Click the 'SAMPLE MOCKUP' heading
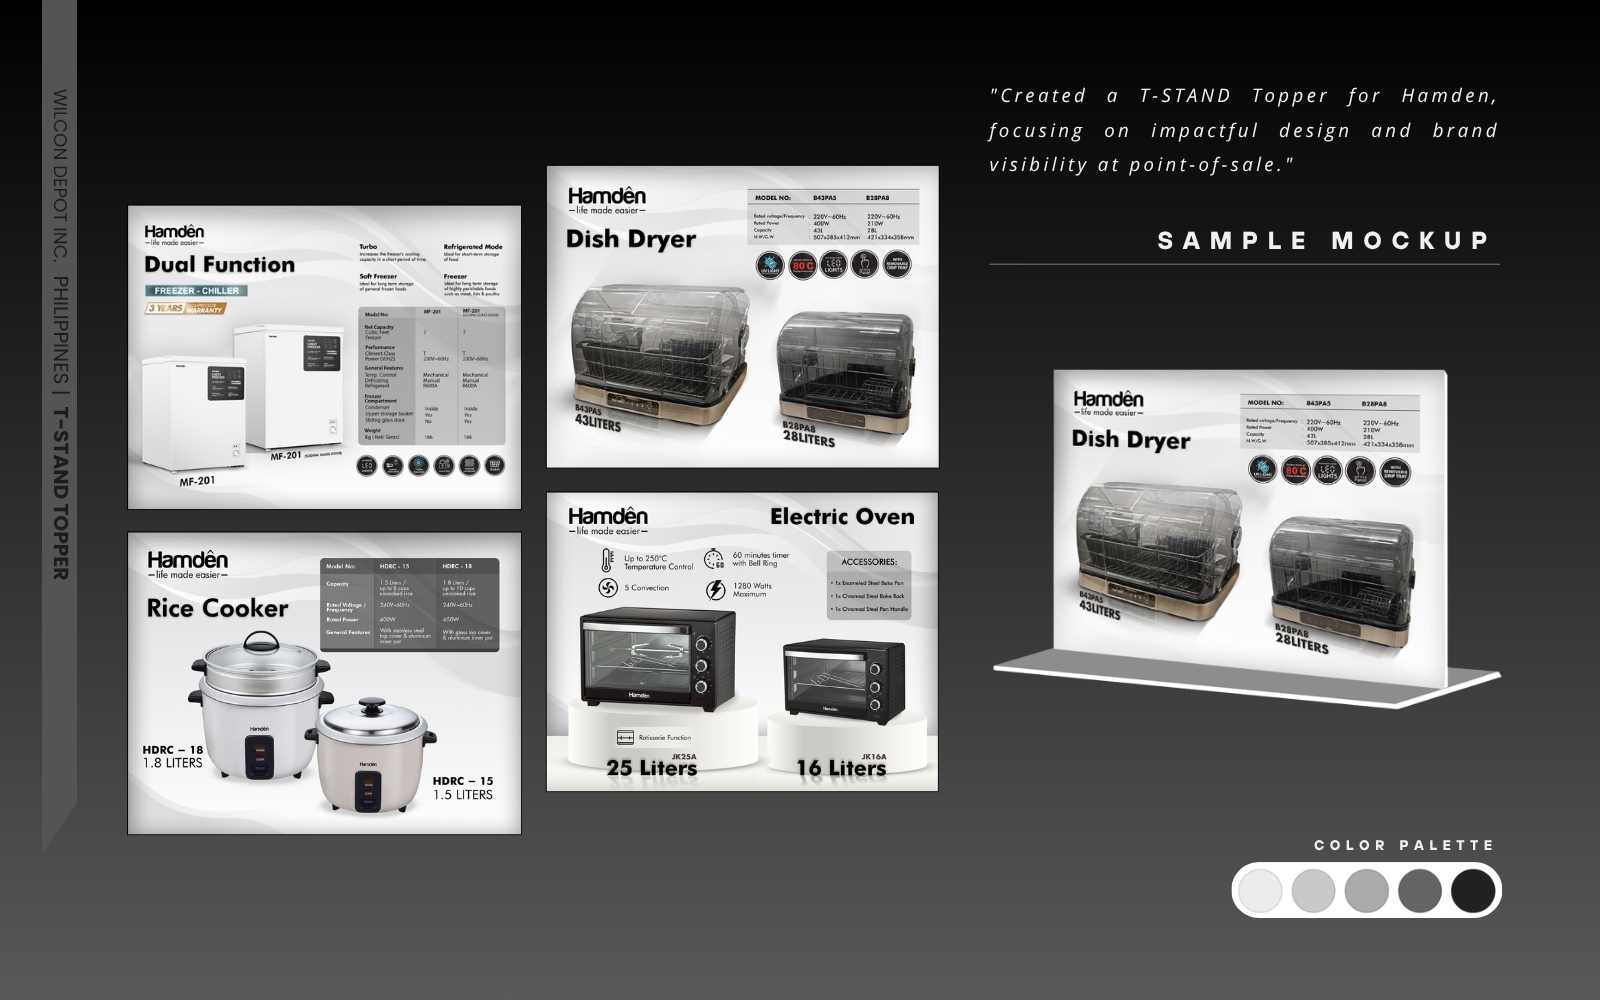This screenshot has height=1000, width=1600. [x=1324, y=241]
